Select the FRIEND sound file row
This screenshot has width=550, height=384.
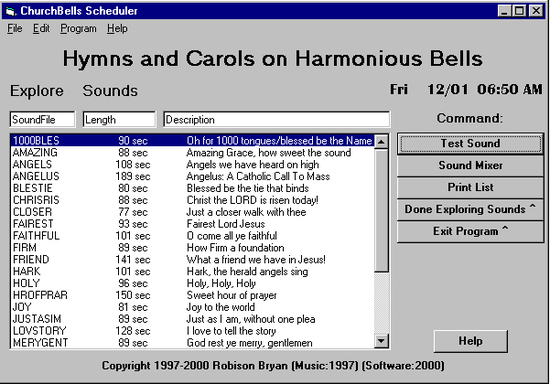click(192, 260)
